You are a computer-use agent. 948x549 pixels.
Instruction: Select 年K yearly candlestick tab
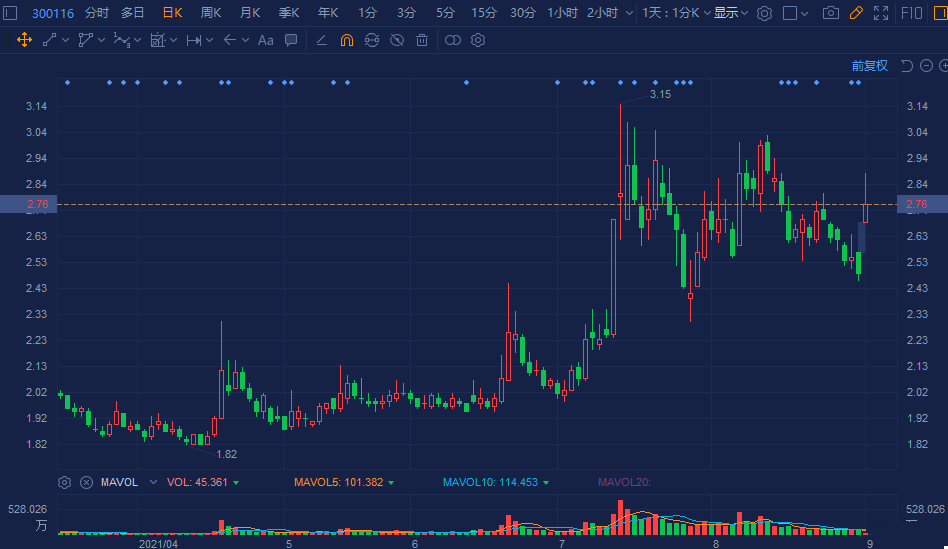328,13
